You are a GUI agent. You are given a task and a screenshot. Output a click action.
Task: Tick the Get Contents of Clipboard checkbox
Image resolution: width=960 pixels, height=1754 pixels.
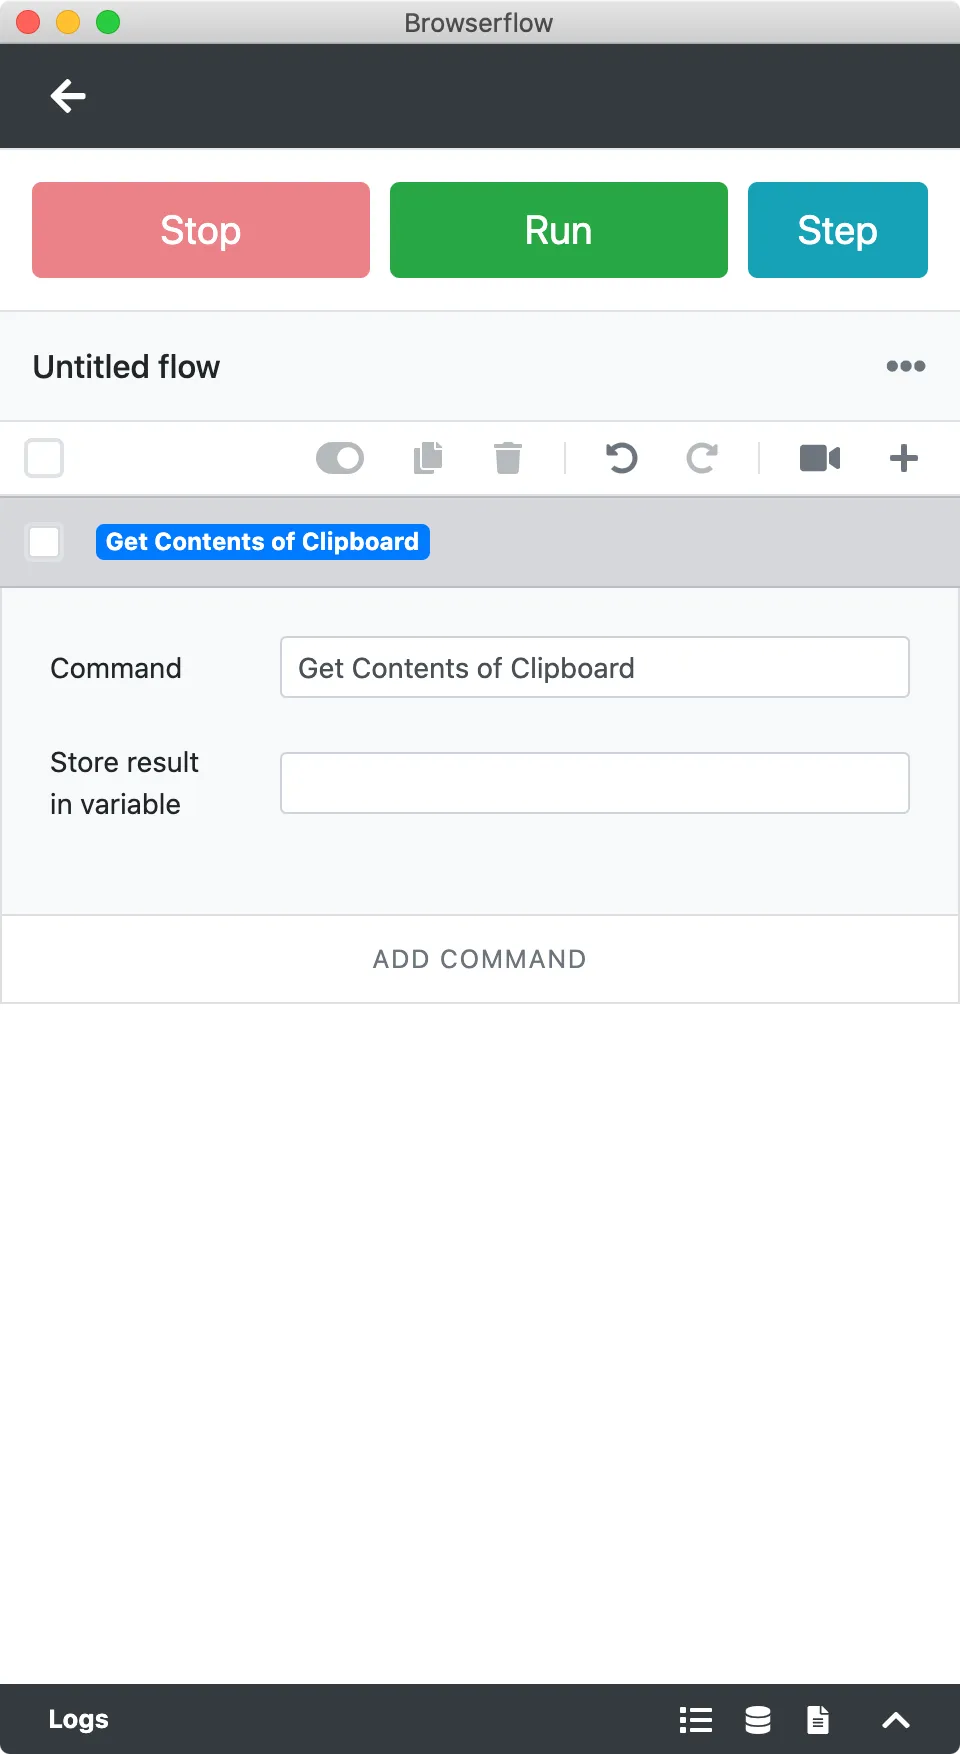pos(44,542)
